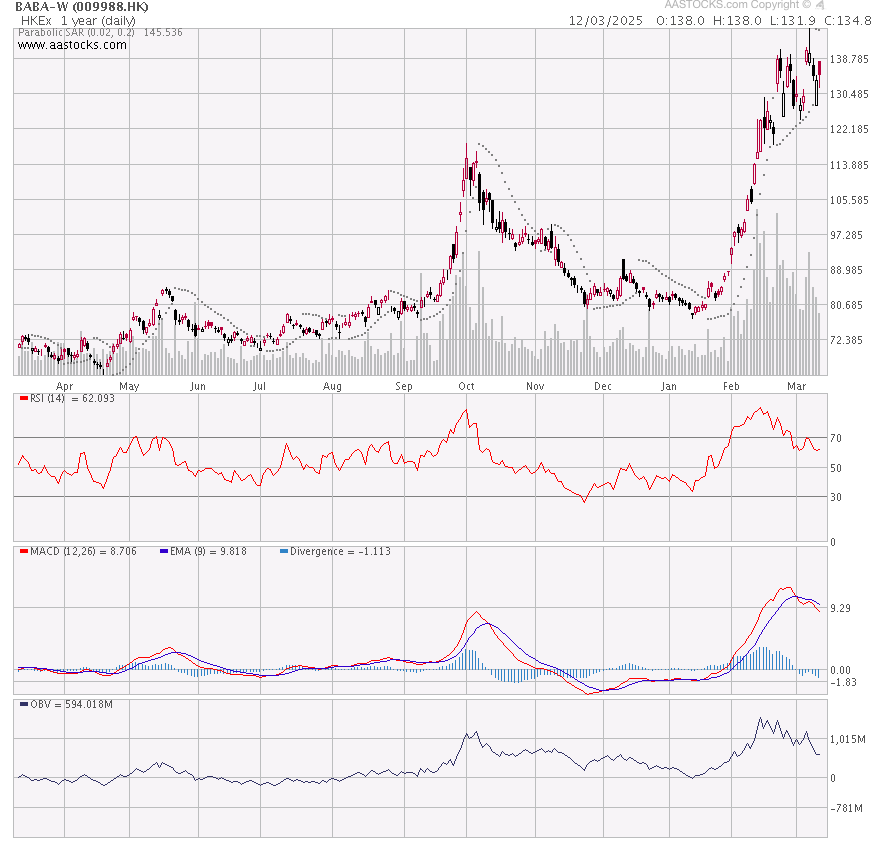The image size is (880, 852).
Task: Click the Apr label on time axis
Action: [x=64, y=385]
